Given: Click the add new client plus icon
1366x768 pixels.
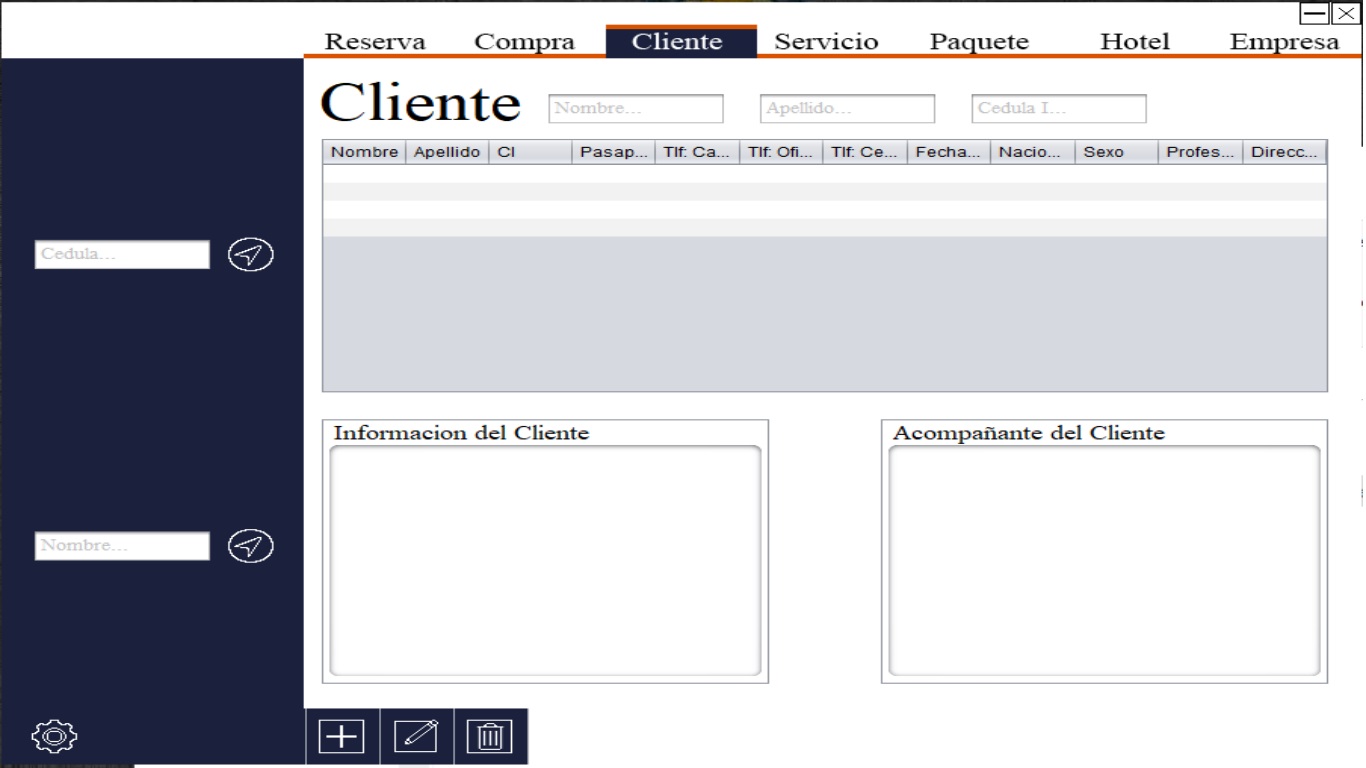Looking at the screenshot, I should (342, 737).
